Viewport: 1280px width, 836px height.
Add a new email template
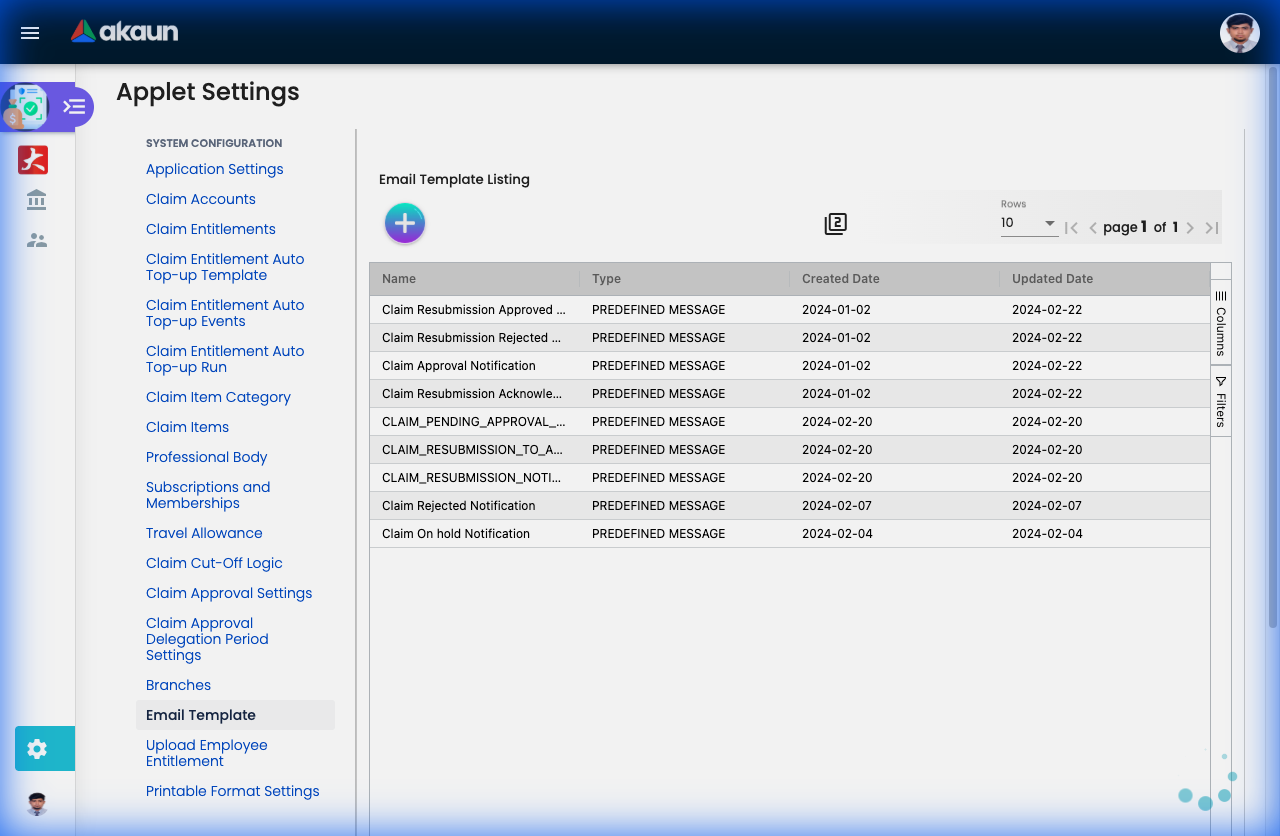point(405,223)
